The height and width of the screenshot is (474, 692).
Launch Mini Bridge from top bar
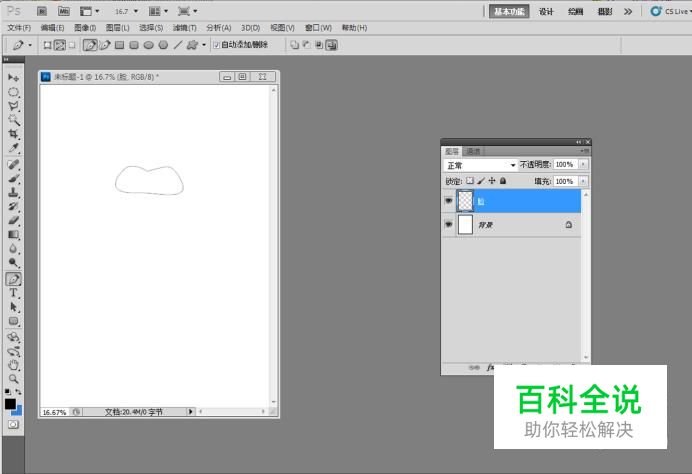pos(64,11)
